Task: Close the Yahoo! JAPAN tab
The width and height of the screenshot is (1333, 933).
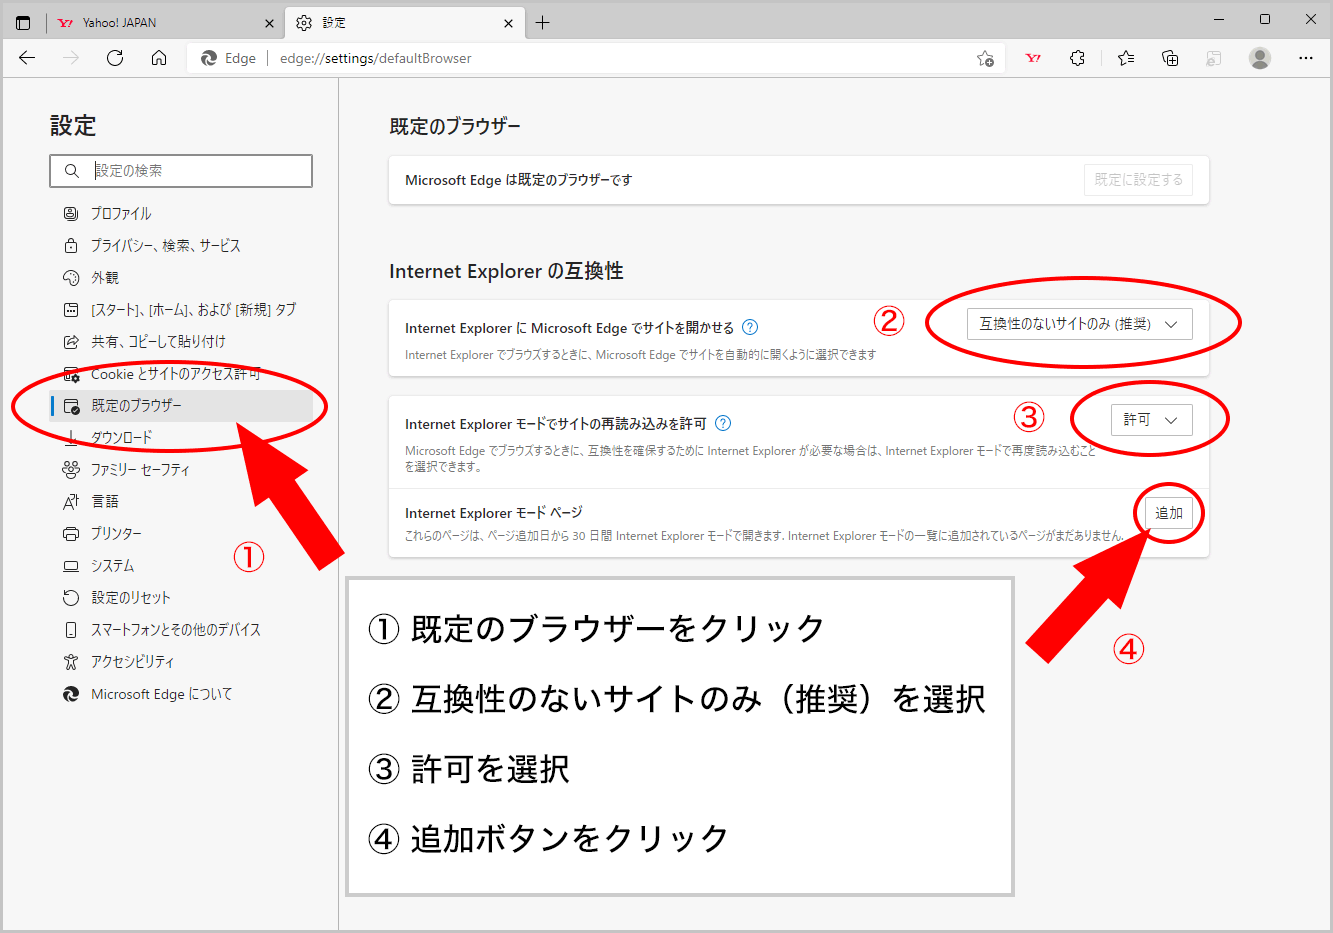Action: point(269,23)
